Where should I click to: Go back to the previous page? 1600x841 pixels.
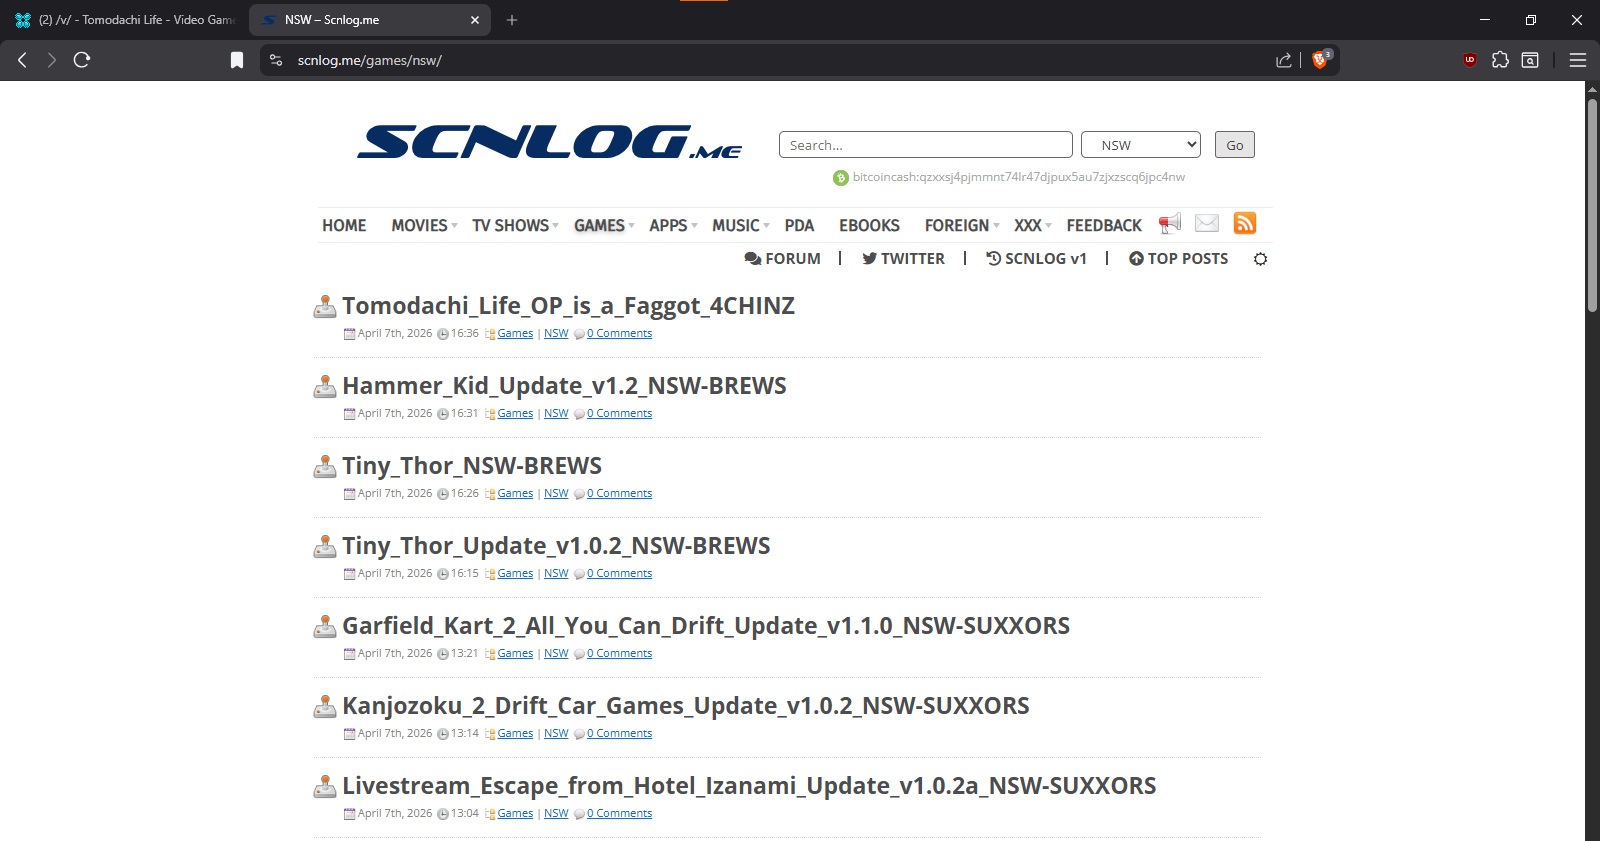click(x=22, y=60)
